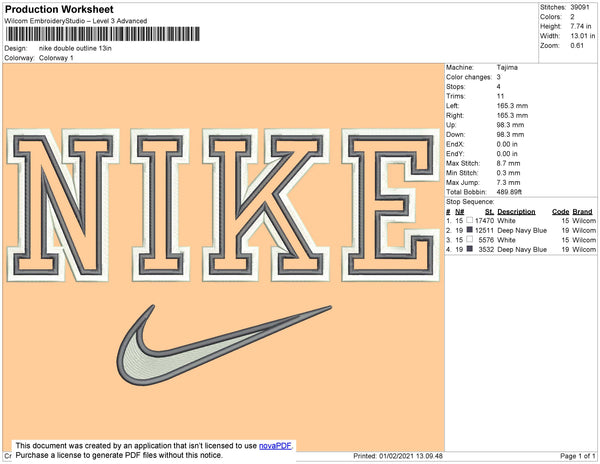Click the 'Description' column header
Screen dimensions: 600x464
coord(516,212)
